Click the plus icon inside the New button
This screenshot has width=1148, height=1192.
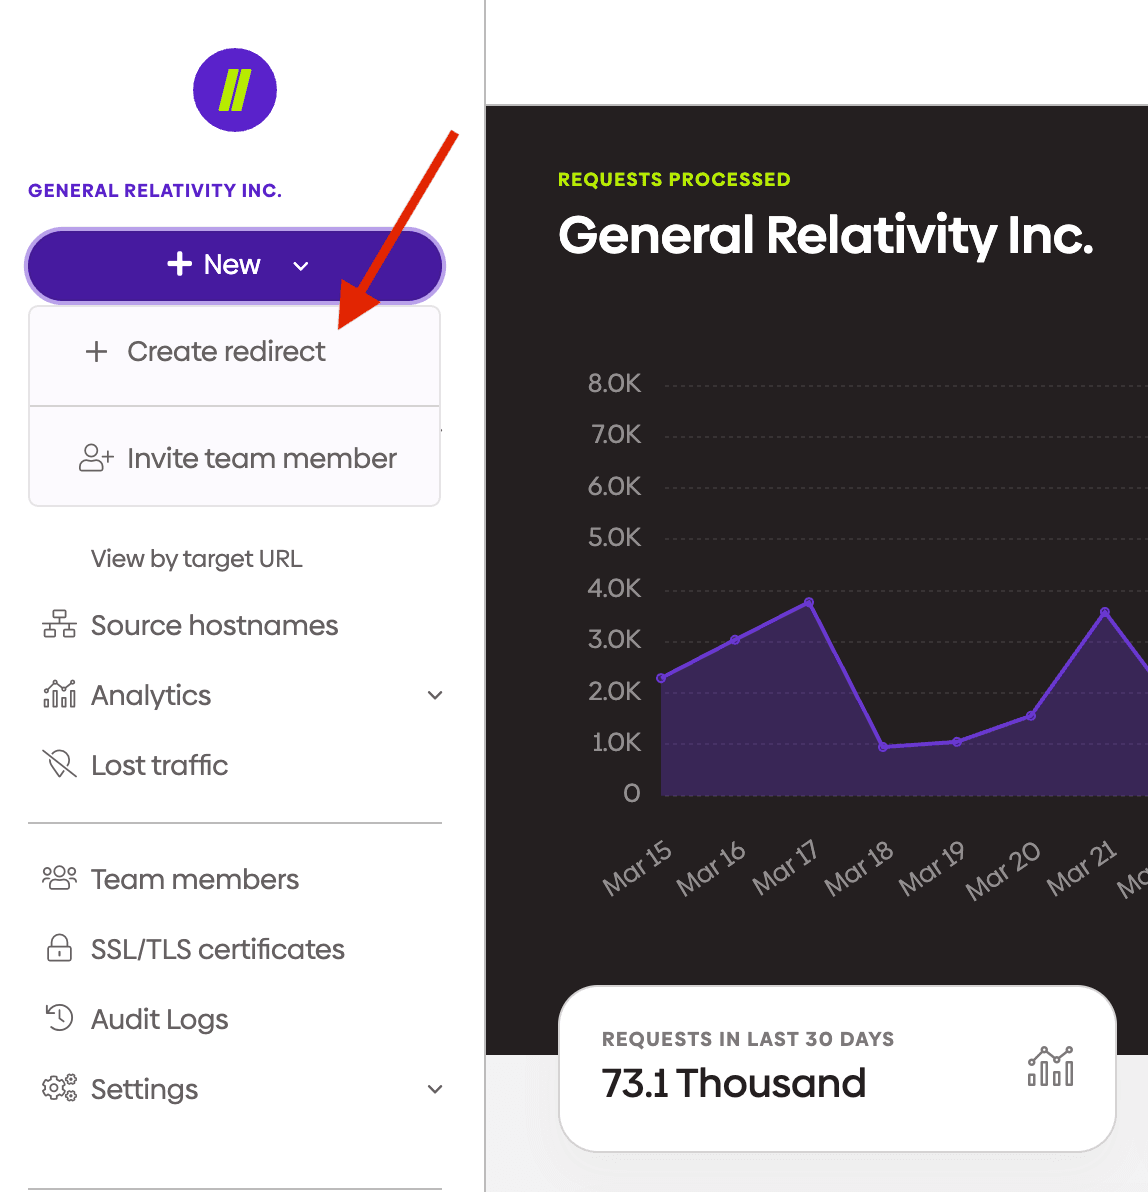pos(179,264)
